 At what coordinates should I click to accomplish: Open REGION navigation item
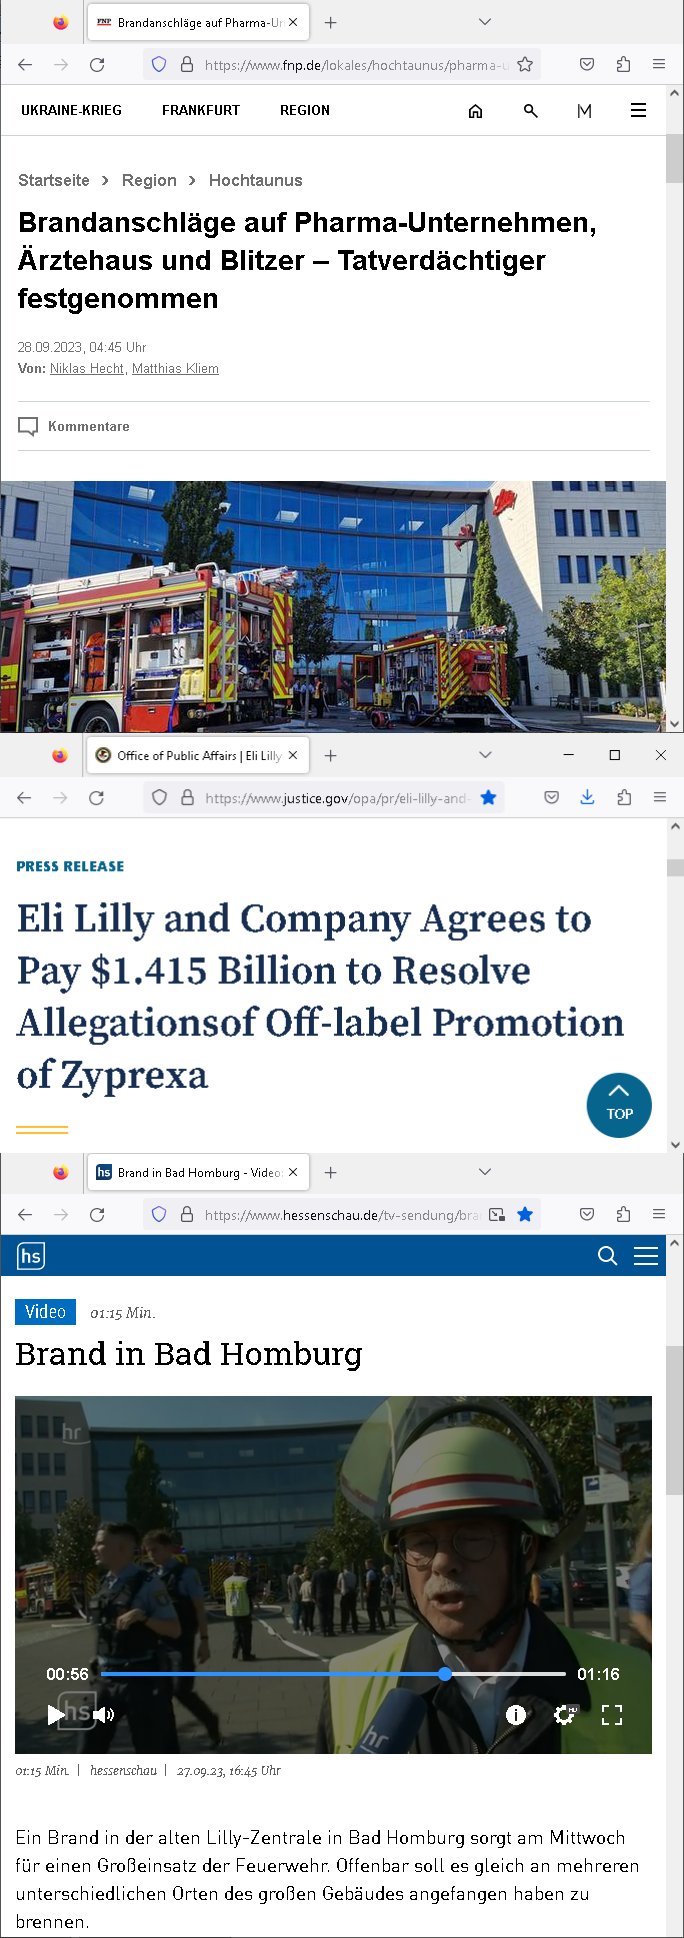(x=305, y=111)
